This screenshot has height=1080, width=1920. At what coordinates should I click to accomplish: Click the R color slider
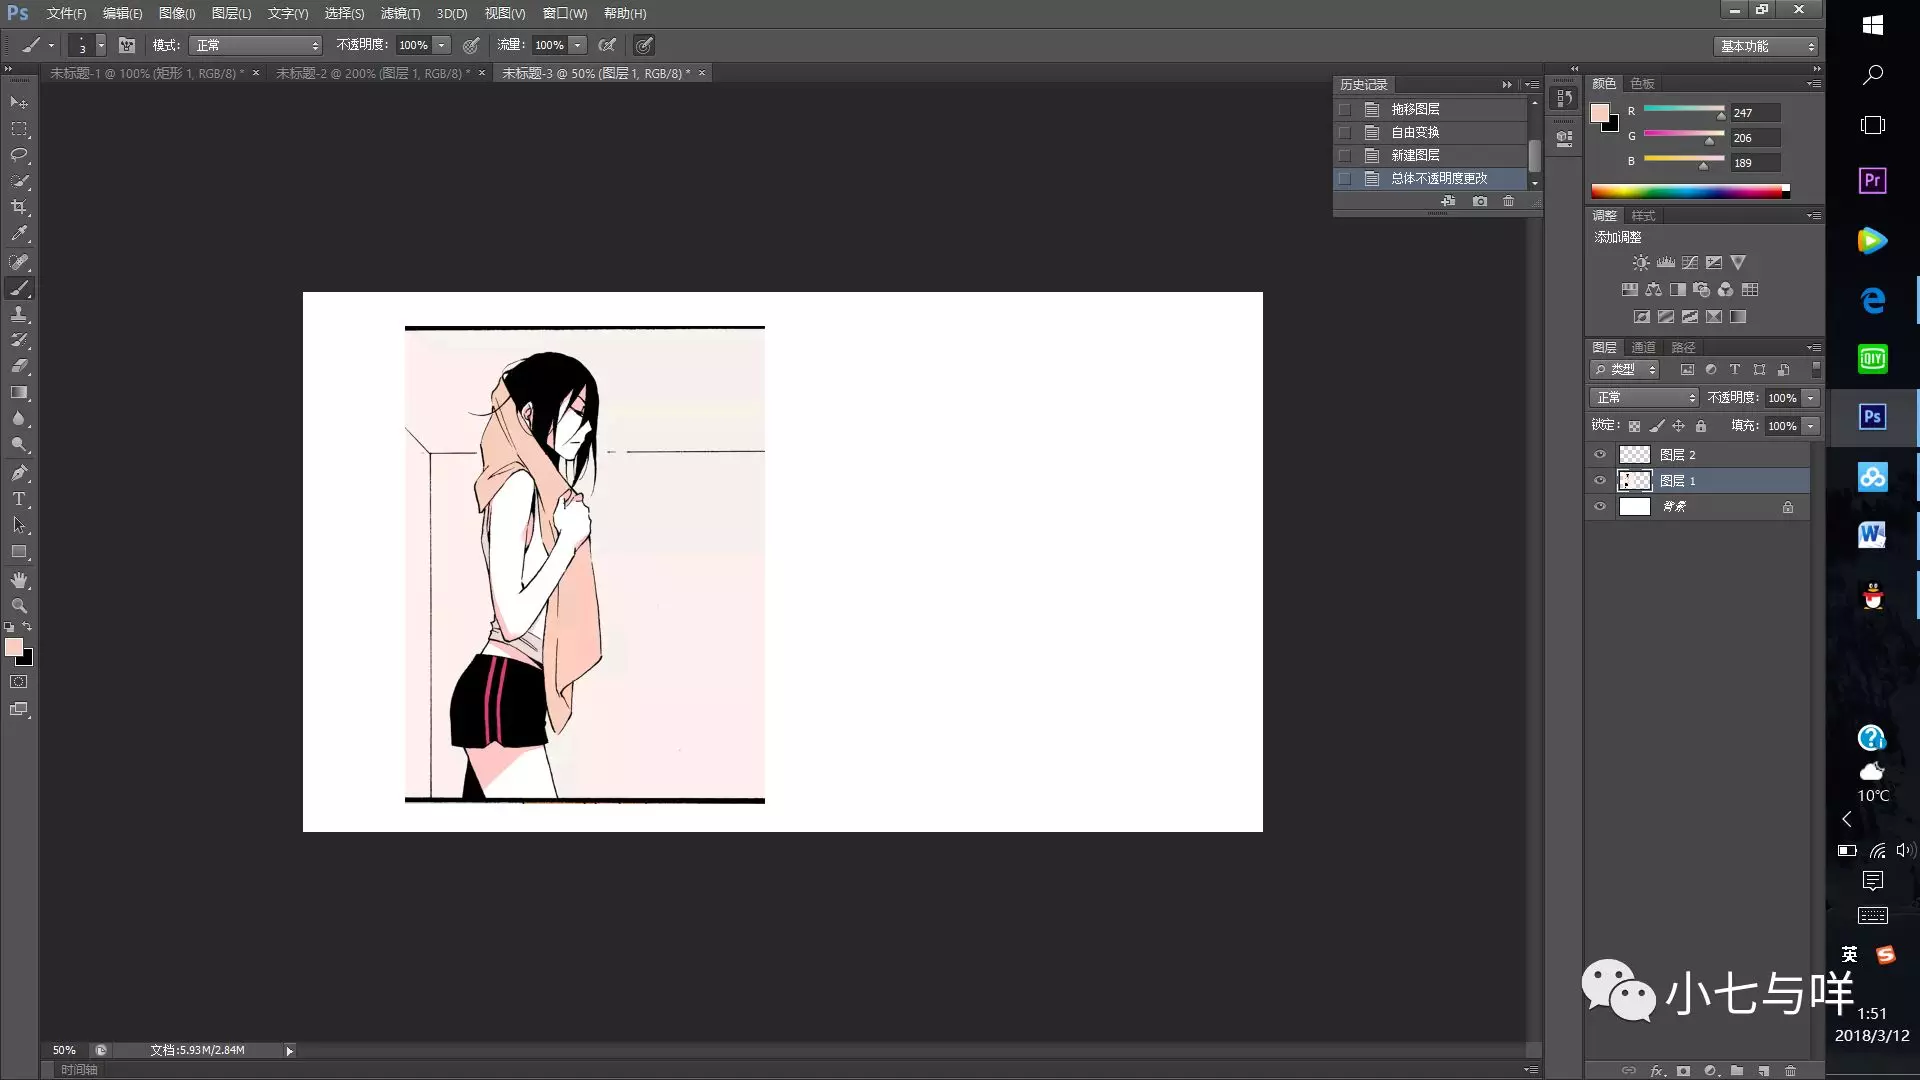coord(1684,110)
